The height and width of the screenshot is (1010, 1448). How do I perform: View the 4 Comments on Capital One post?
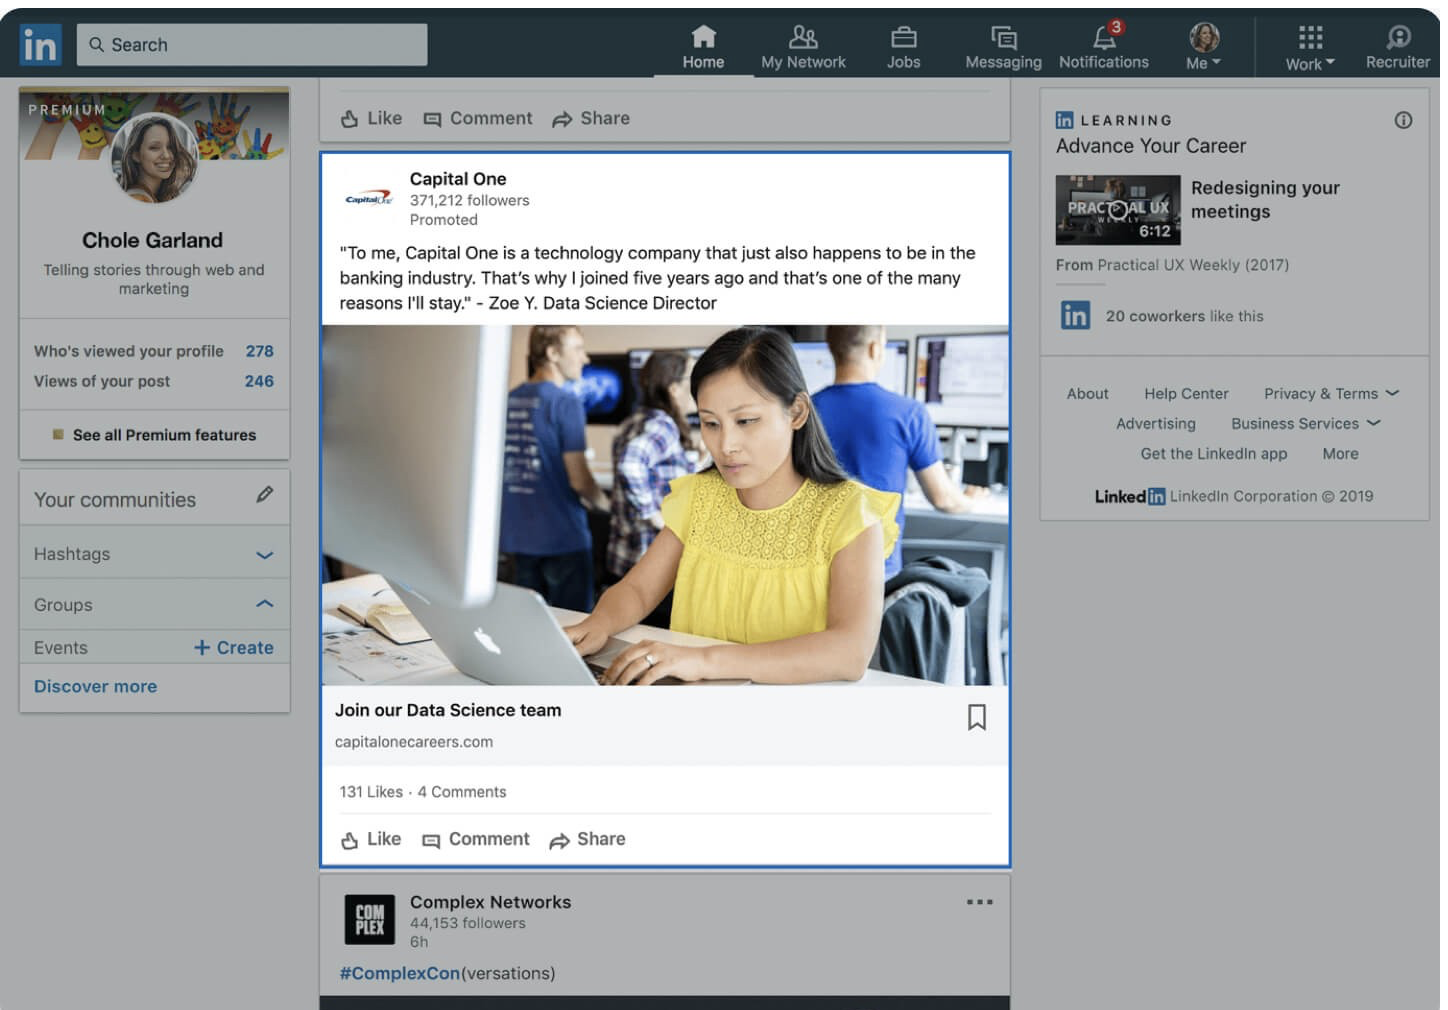(x=462, y=792)
